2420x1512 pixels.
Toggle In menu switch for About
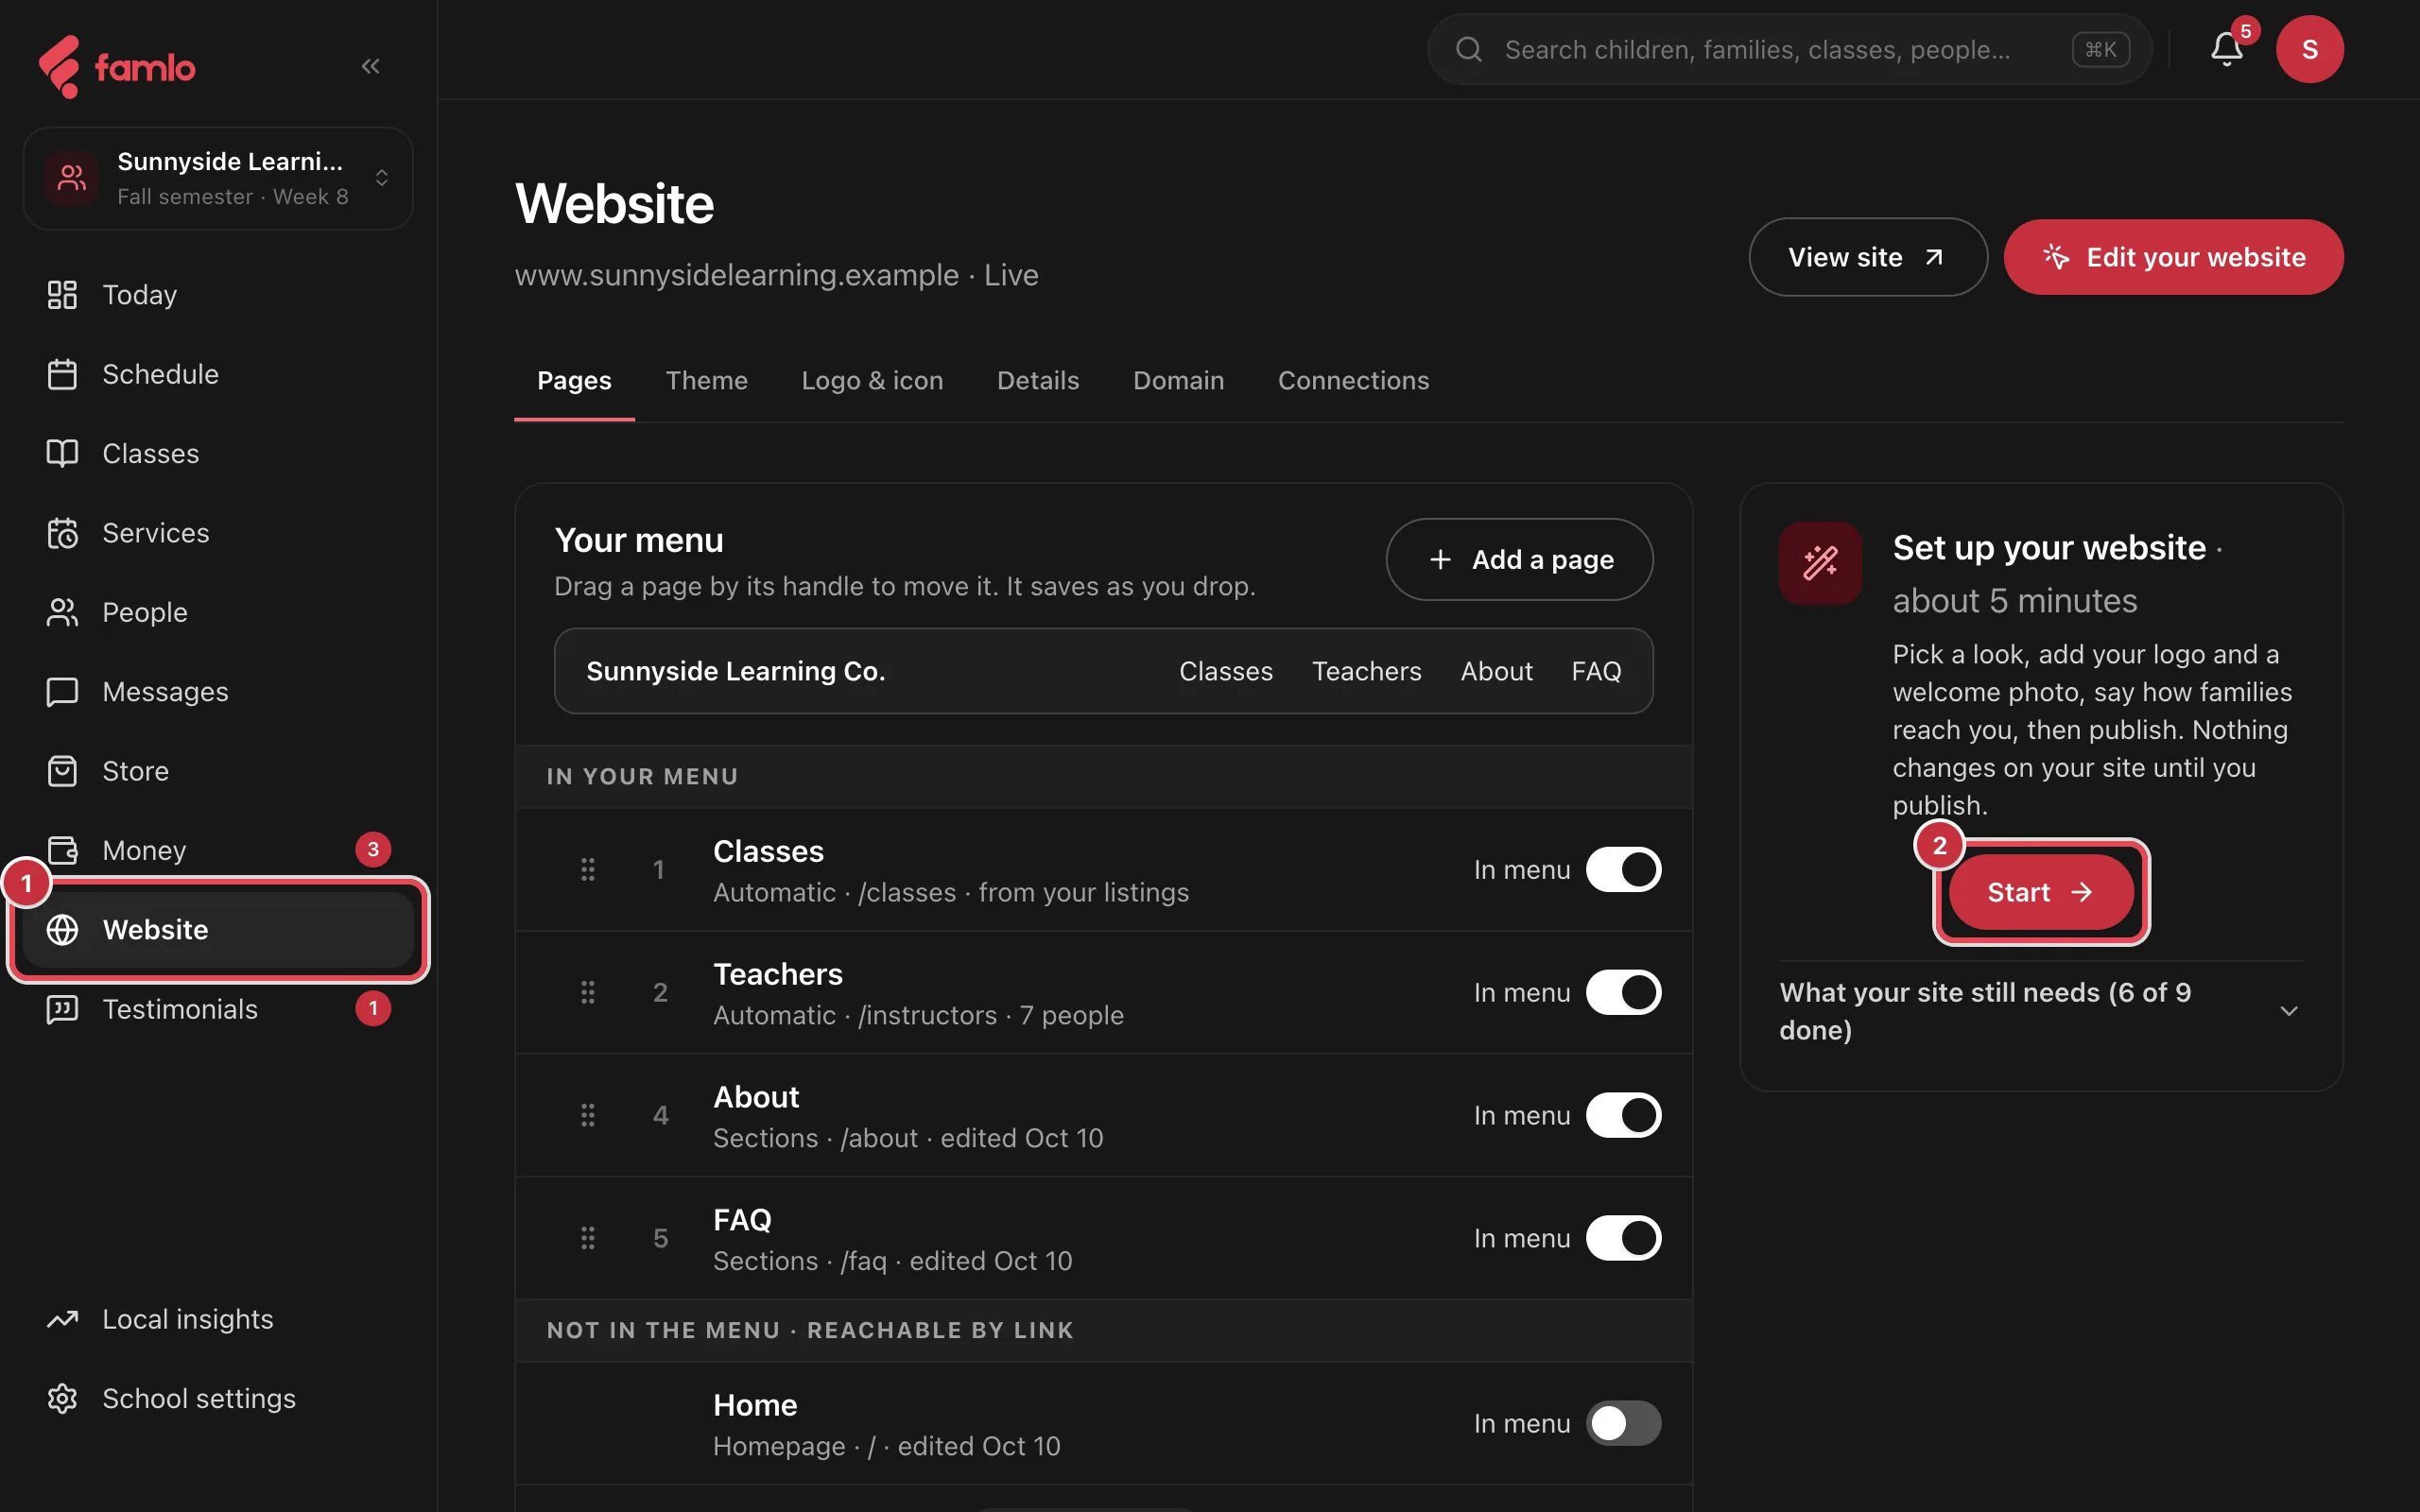click(1623, 1115)
